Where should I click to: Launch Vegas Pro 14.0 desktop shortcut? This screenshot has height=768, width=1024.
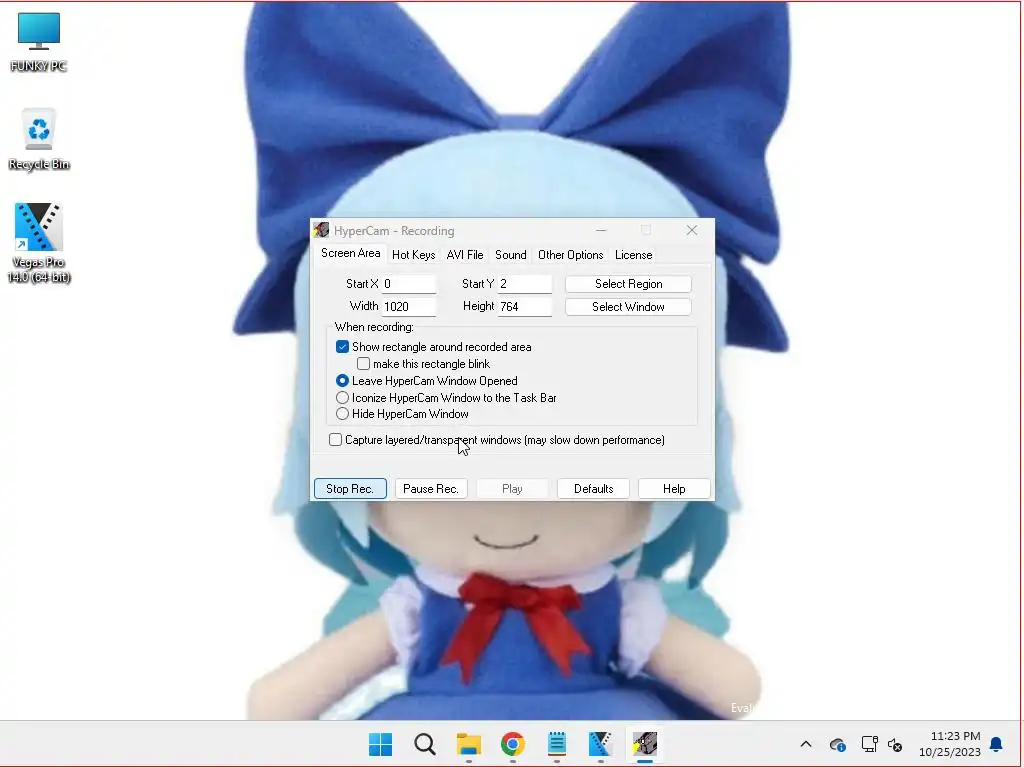click(x=39, y=243)
